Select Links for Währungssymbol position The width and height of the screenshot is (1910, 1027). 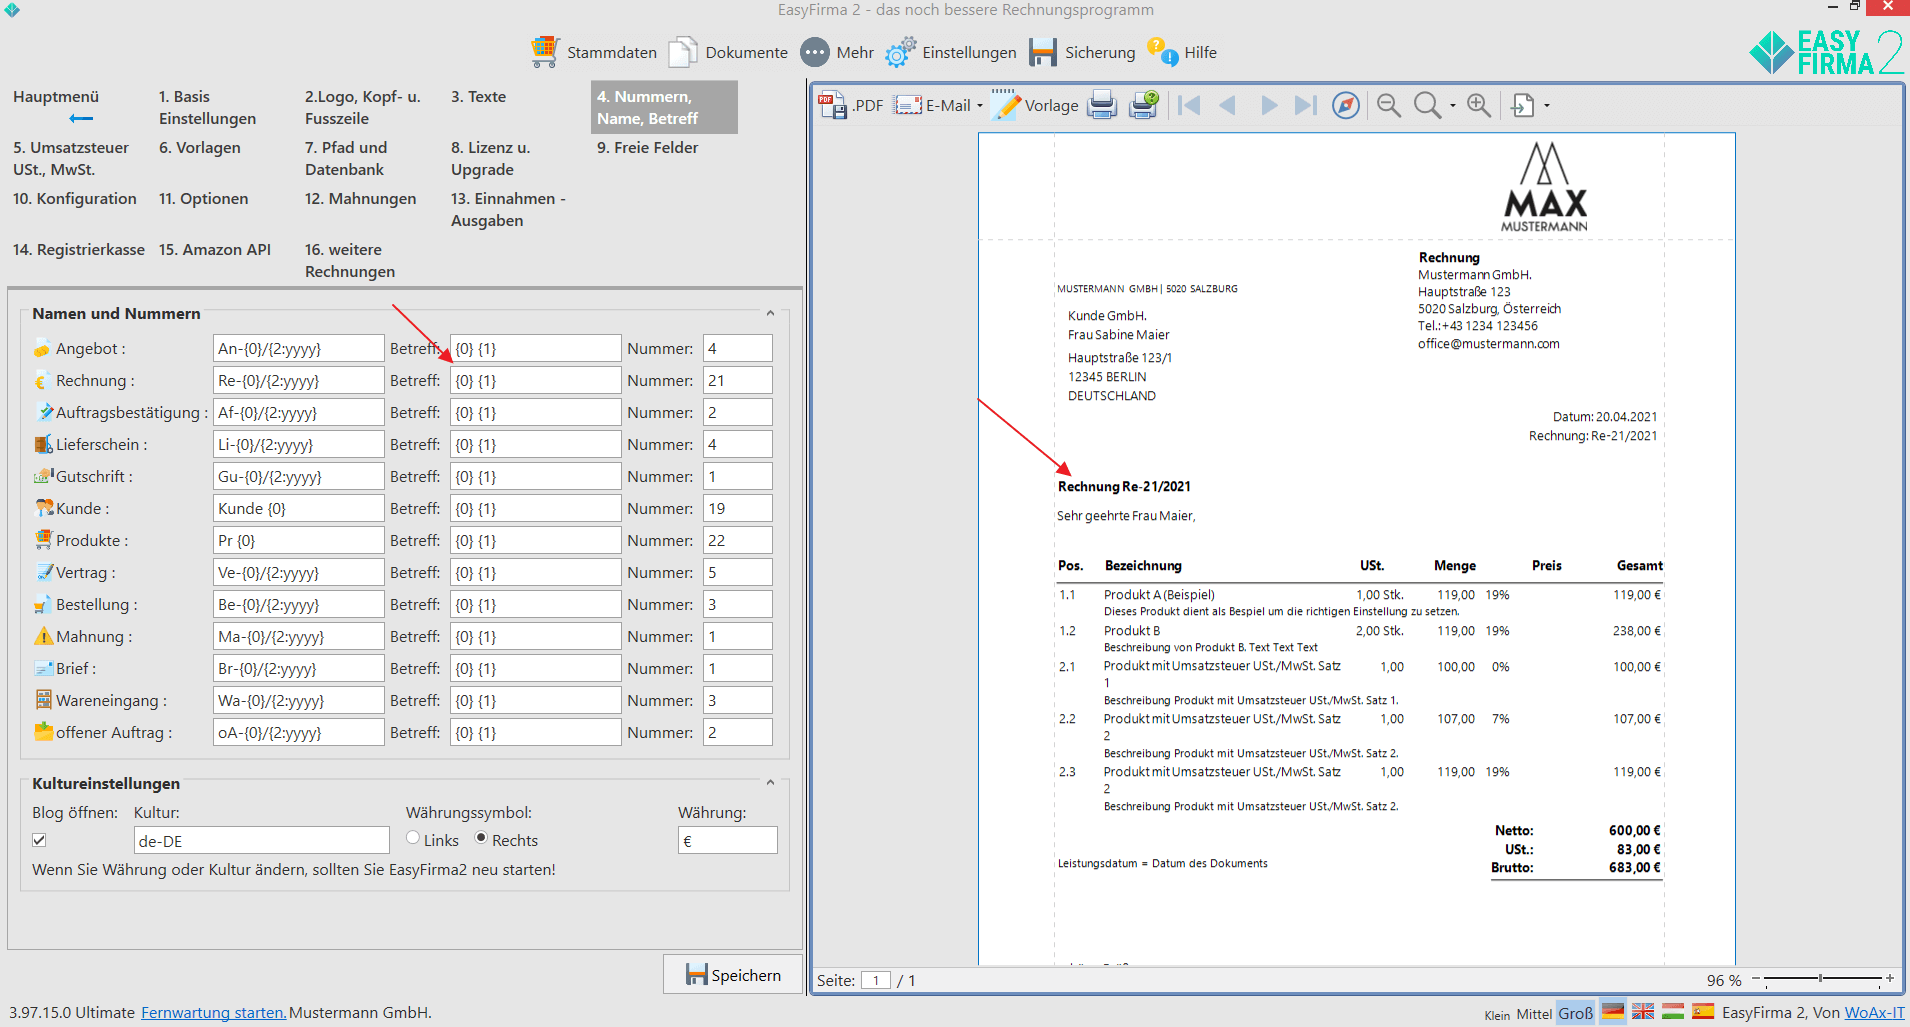click(413, 838)
